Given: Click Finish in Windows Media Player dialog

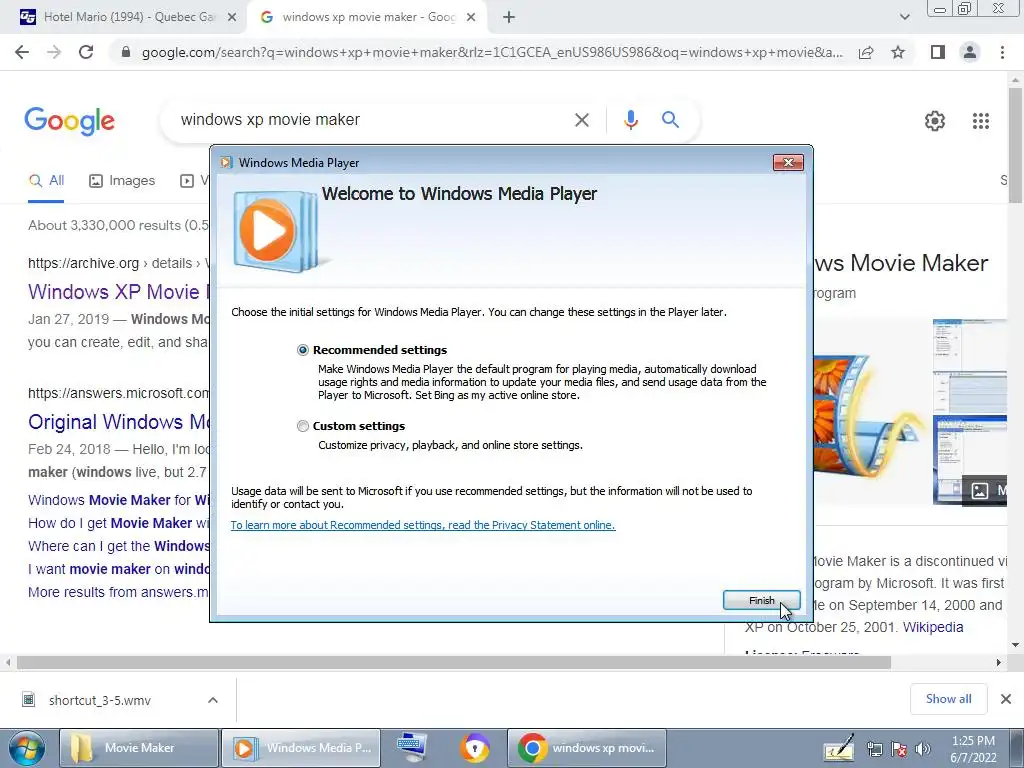Looking at the screenshot, I should point(761,600).
